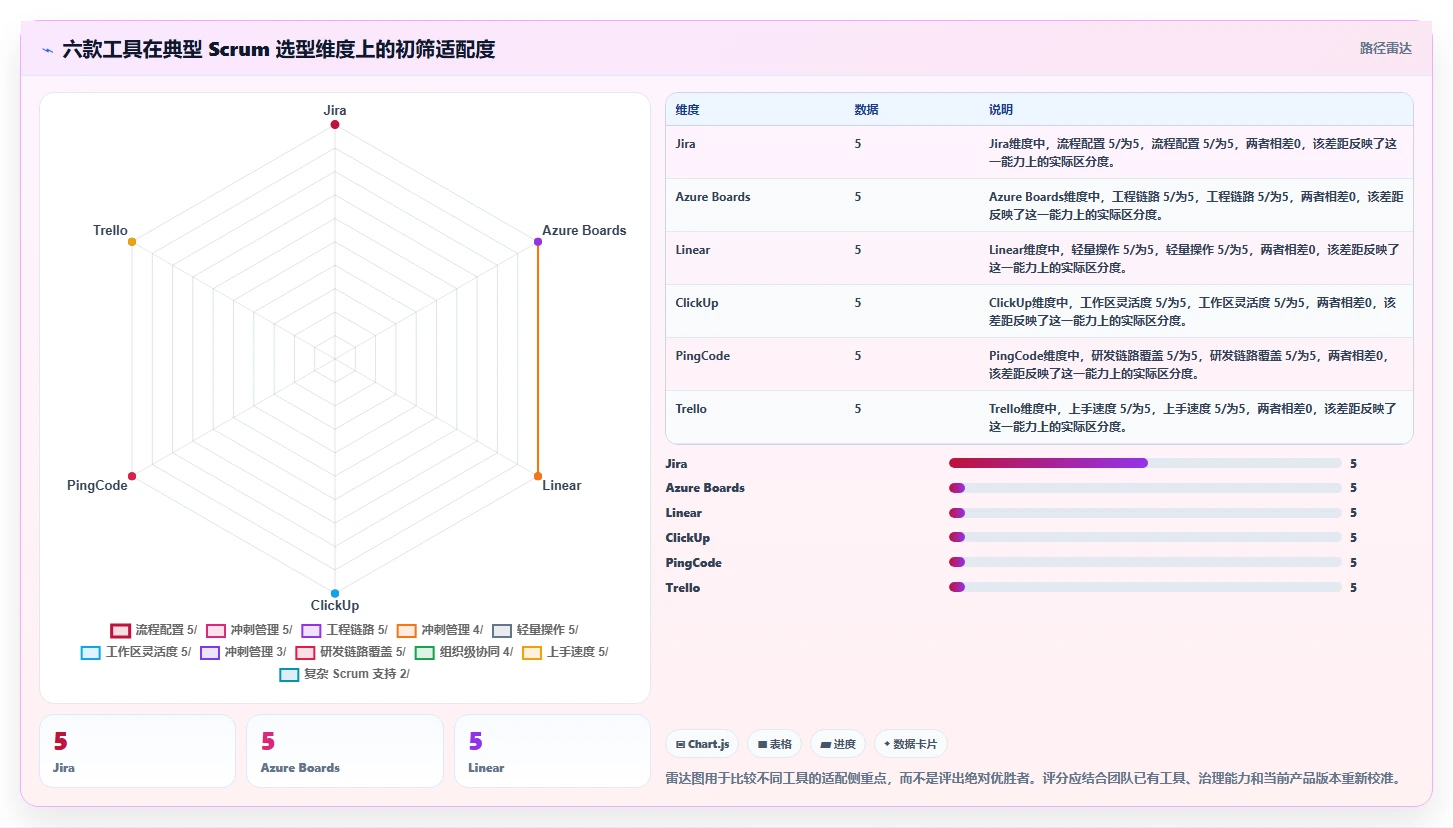Select the Azure Boards table row

[1039, 205]
